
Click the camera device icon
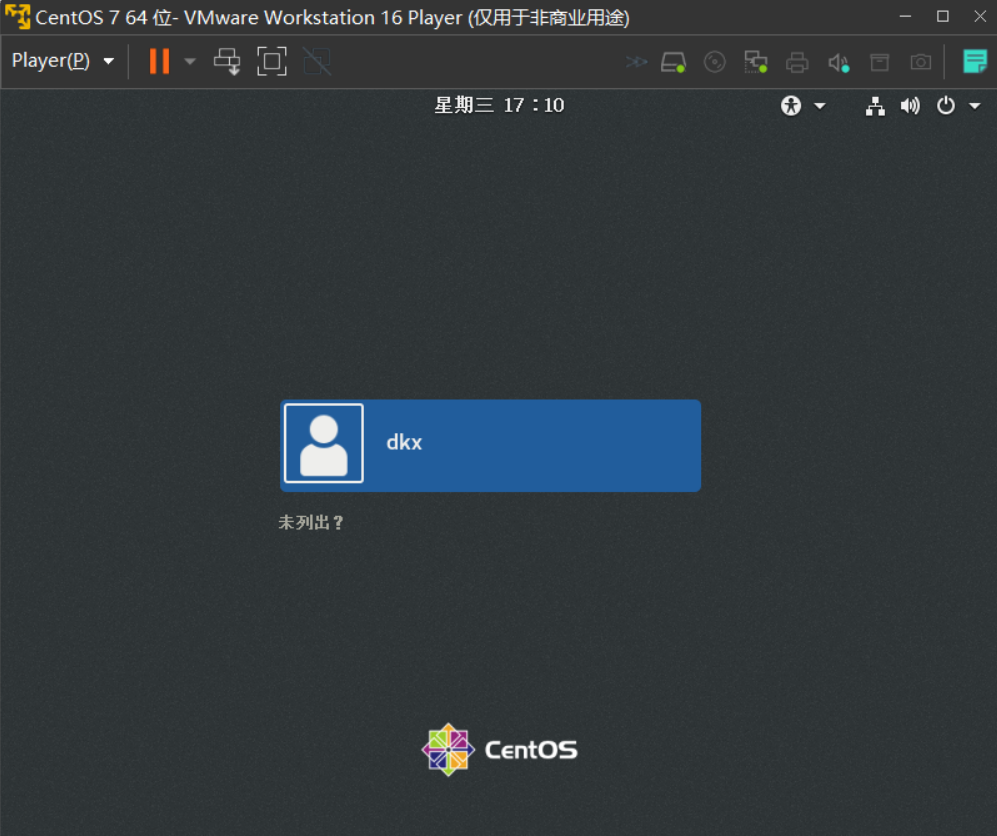coord(920,62)
